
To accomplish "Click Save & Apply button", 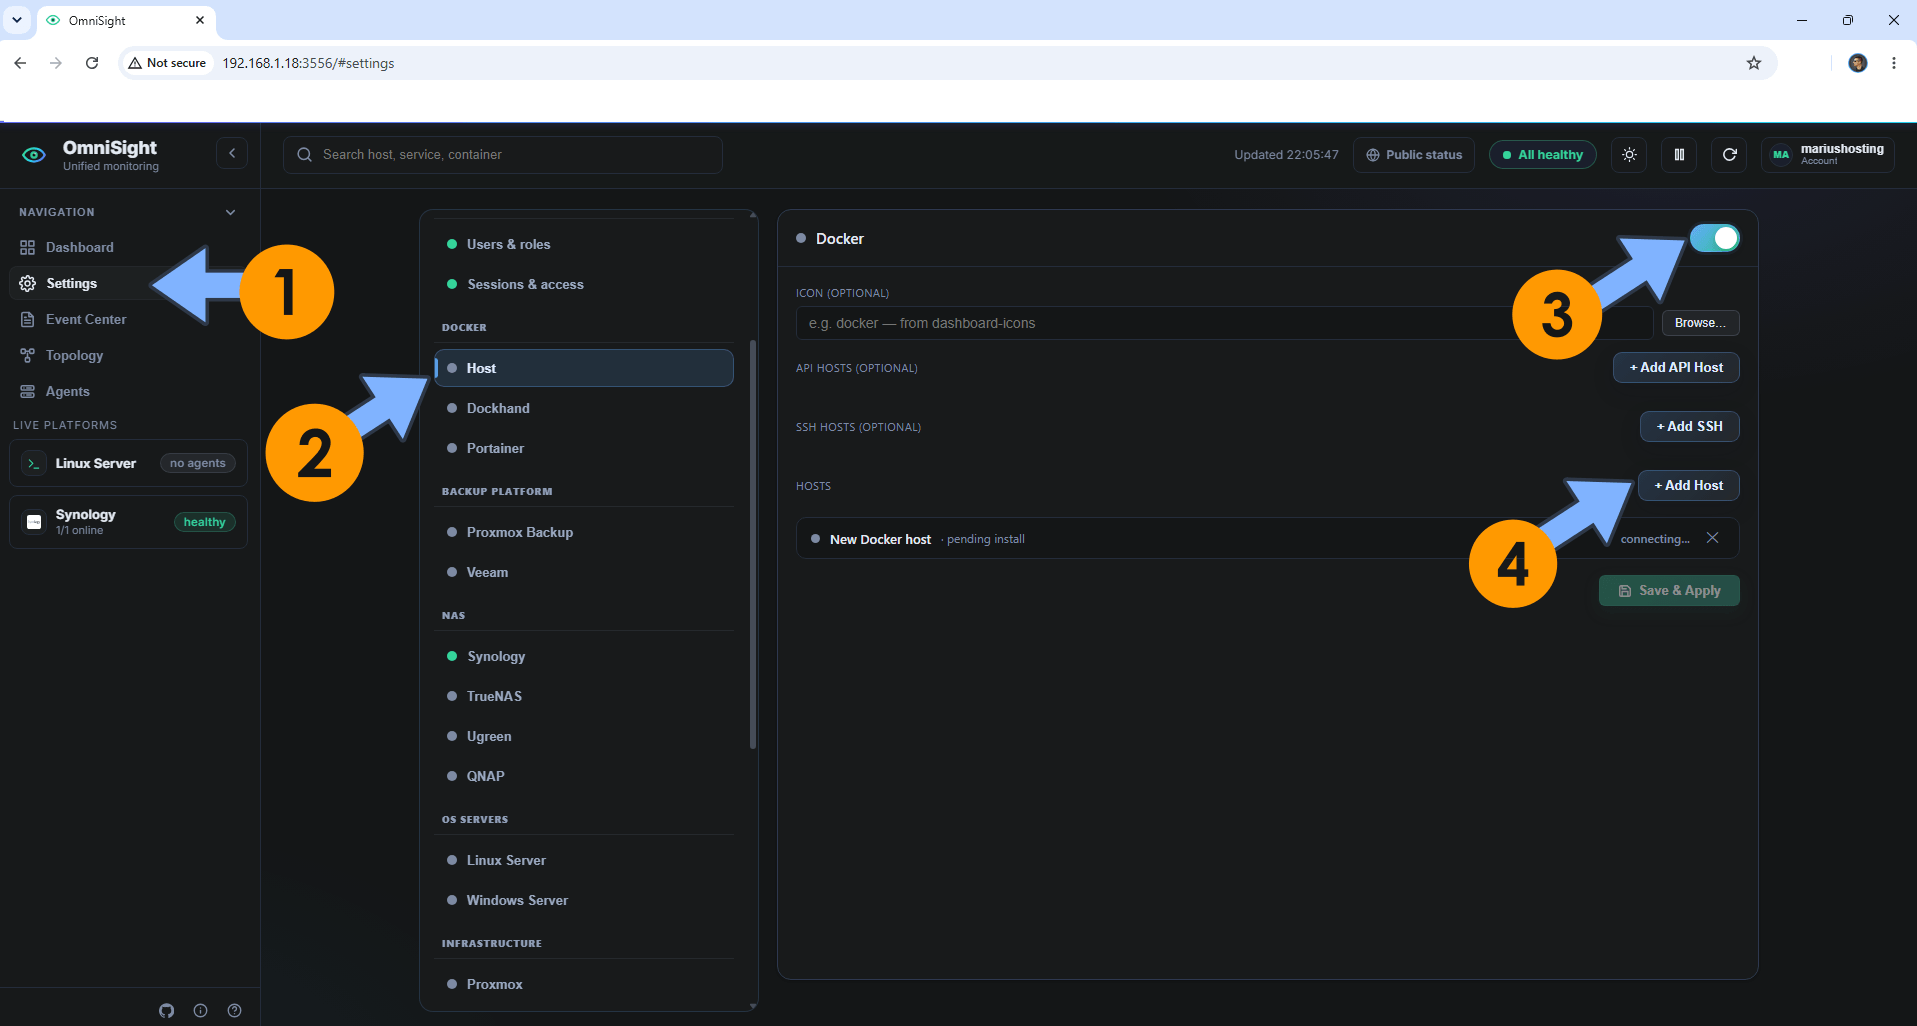I will pyautogui.click(x=1669, y=590).
